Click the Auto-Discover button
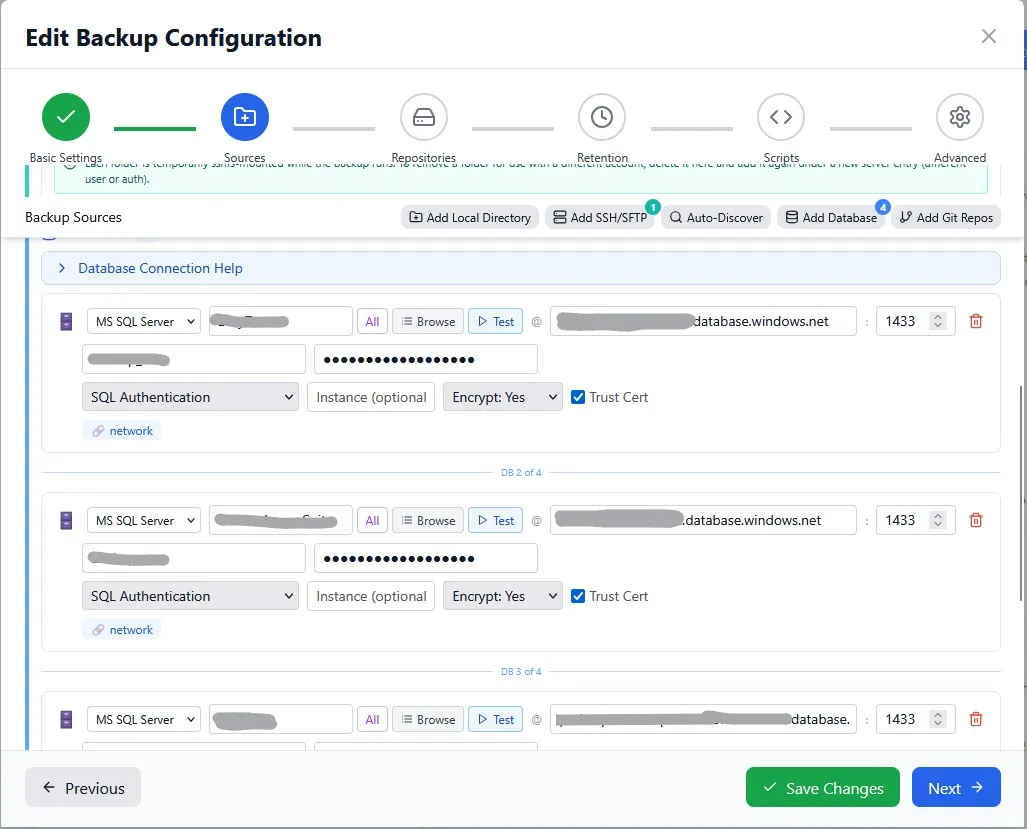The height and width of the screenshot is (829, 1027). pos(716,217)
